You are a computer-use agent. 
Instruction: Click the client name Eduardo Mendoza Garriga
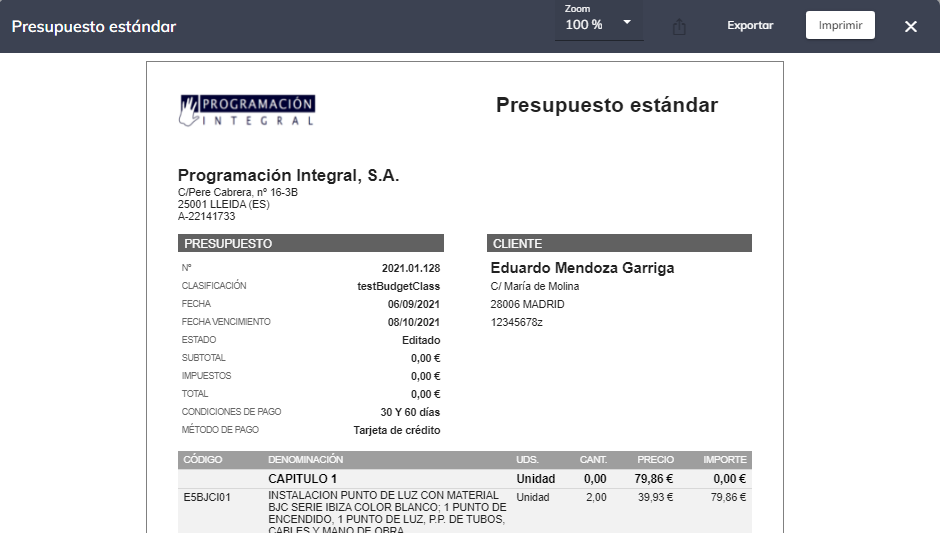coord(582,268)
